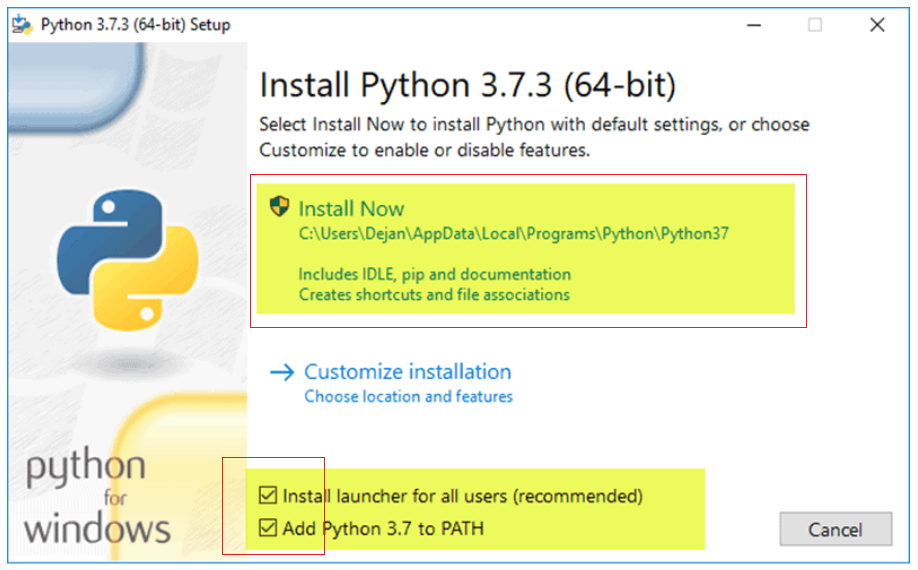
Task: Click the default install path under Install Now
Action: pyautogui.click(x=513, y=234)
